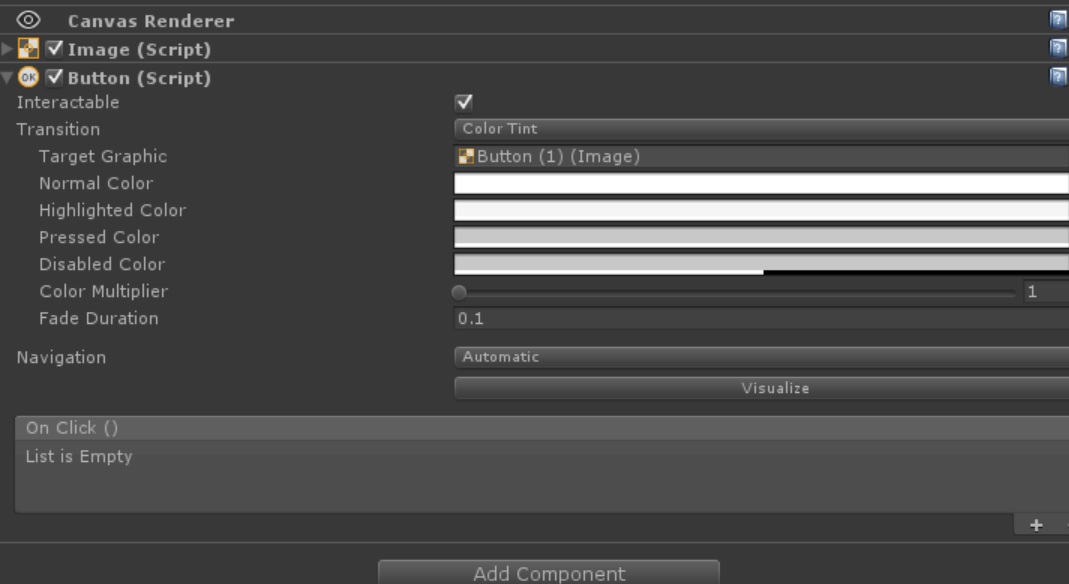Click the Highlighted Color label
Viewport: 1069px width, 584px height.
112,211
